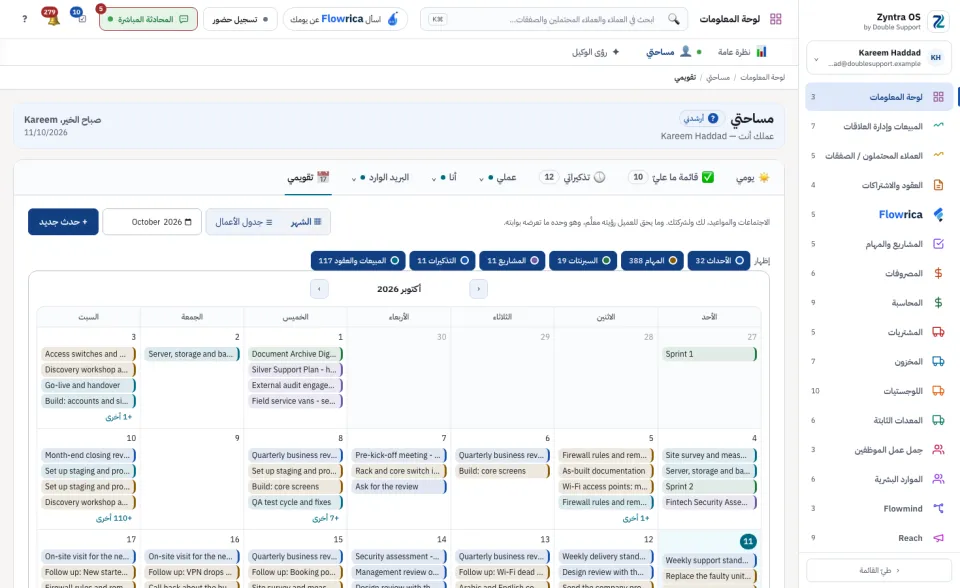Viewport: 960px width, 588px height.
Task: Open المشتريات in sidebar
Action: [879, 332]
